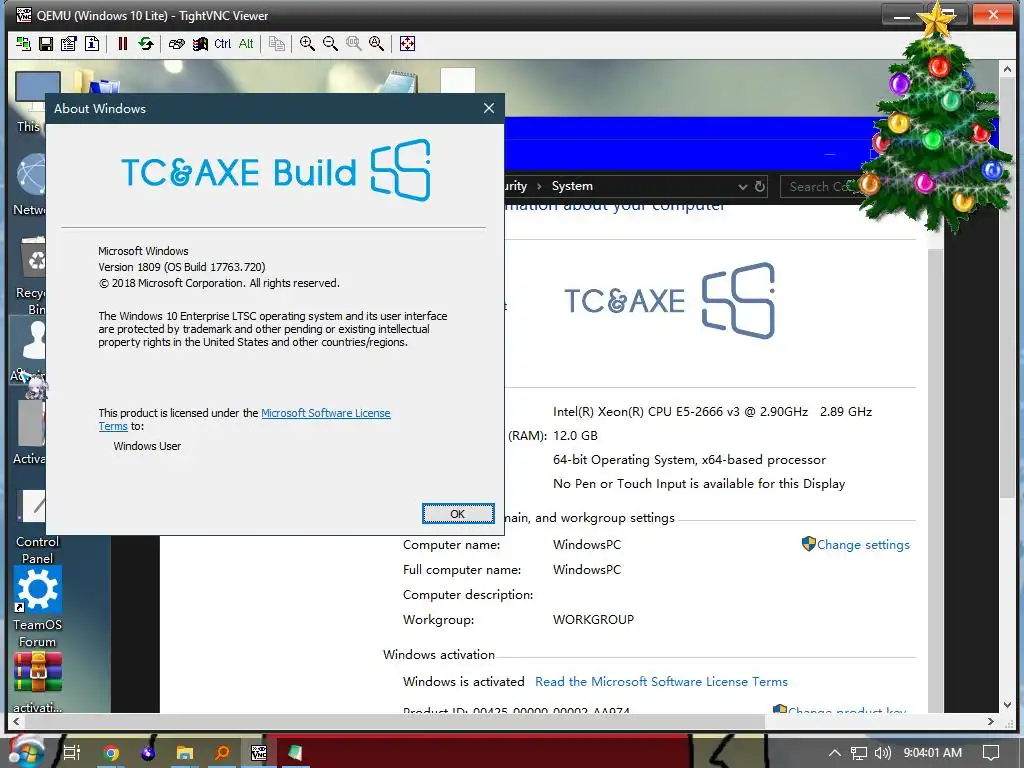1024x768 pixels.
Task: Click the orange magnifier taskbar icon
Action: coord(222,753)
